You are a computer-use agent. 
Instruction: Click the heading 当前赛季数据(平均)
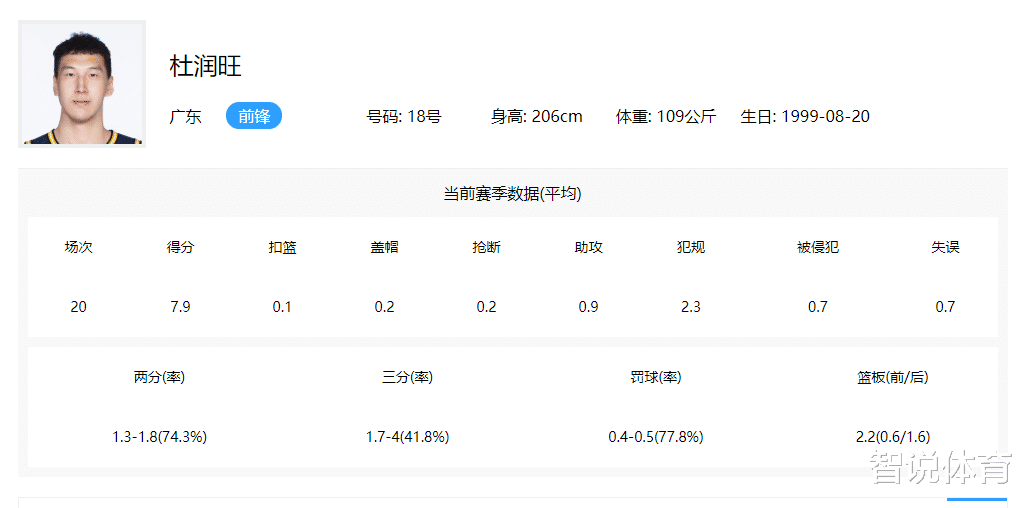pyautogui.click(x=512, y=194)
